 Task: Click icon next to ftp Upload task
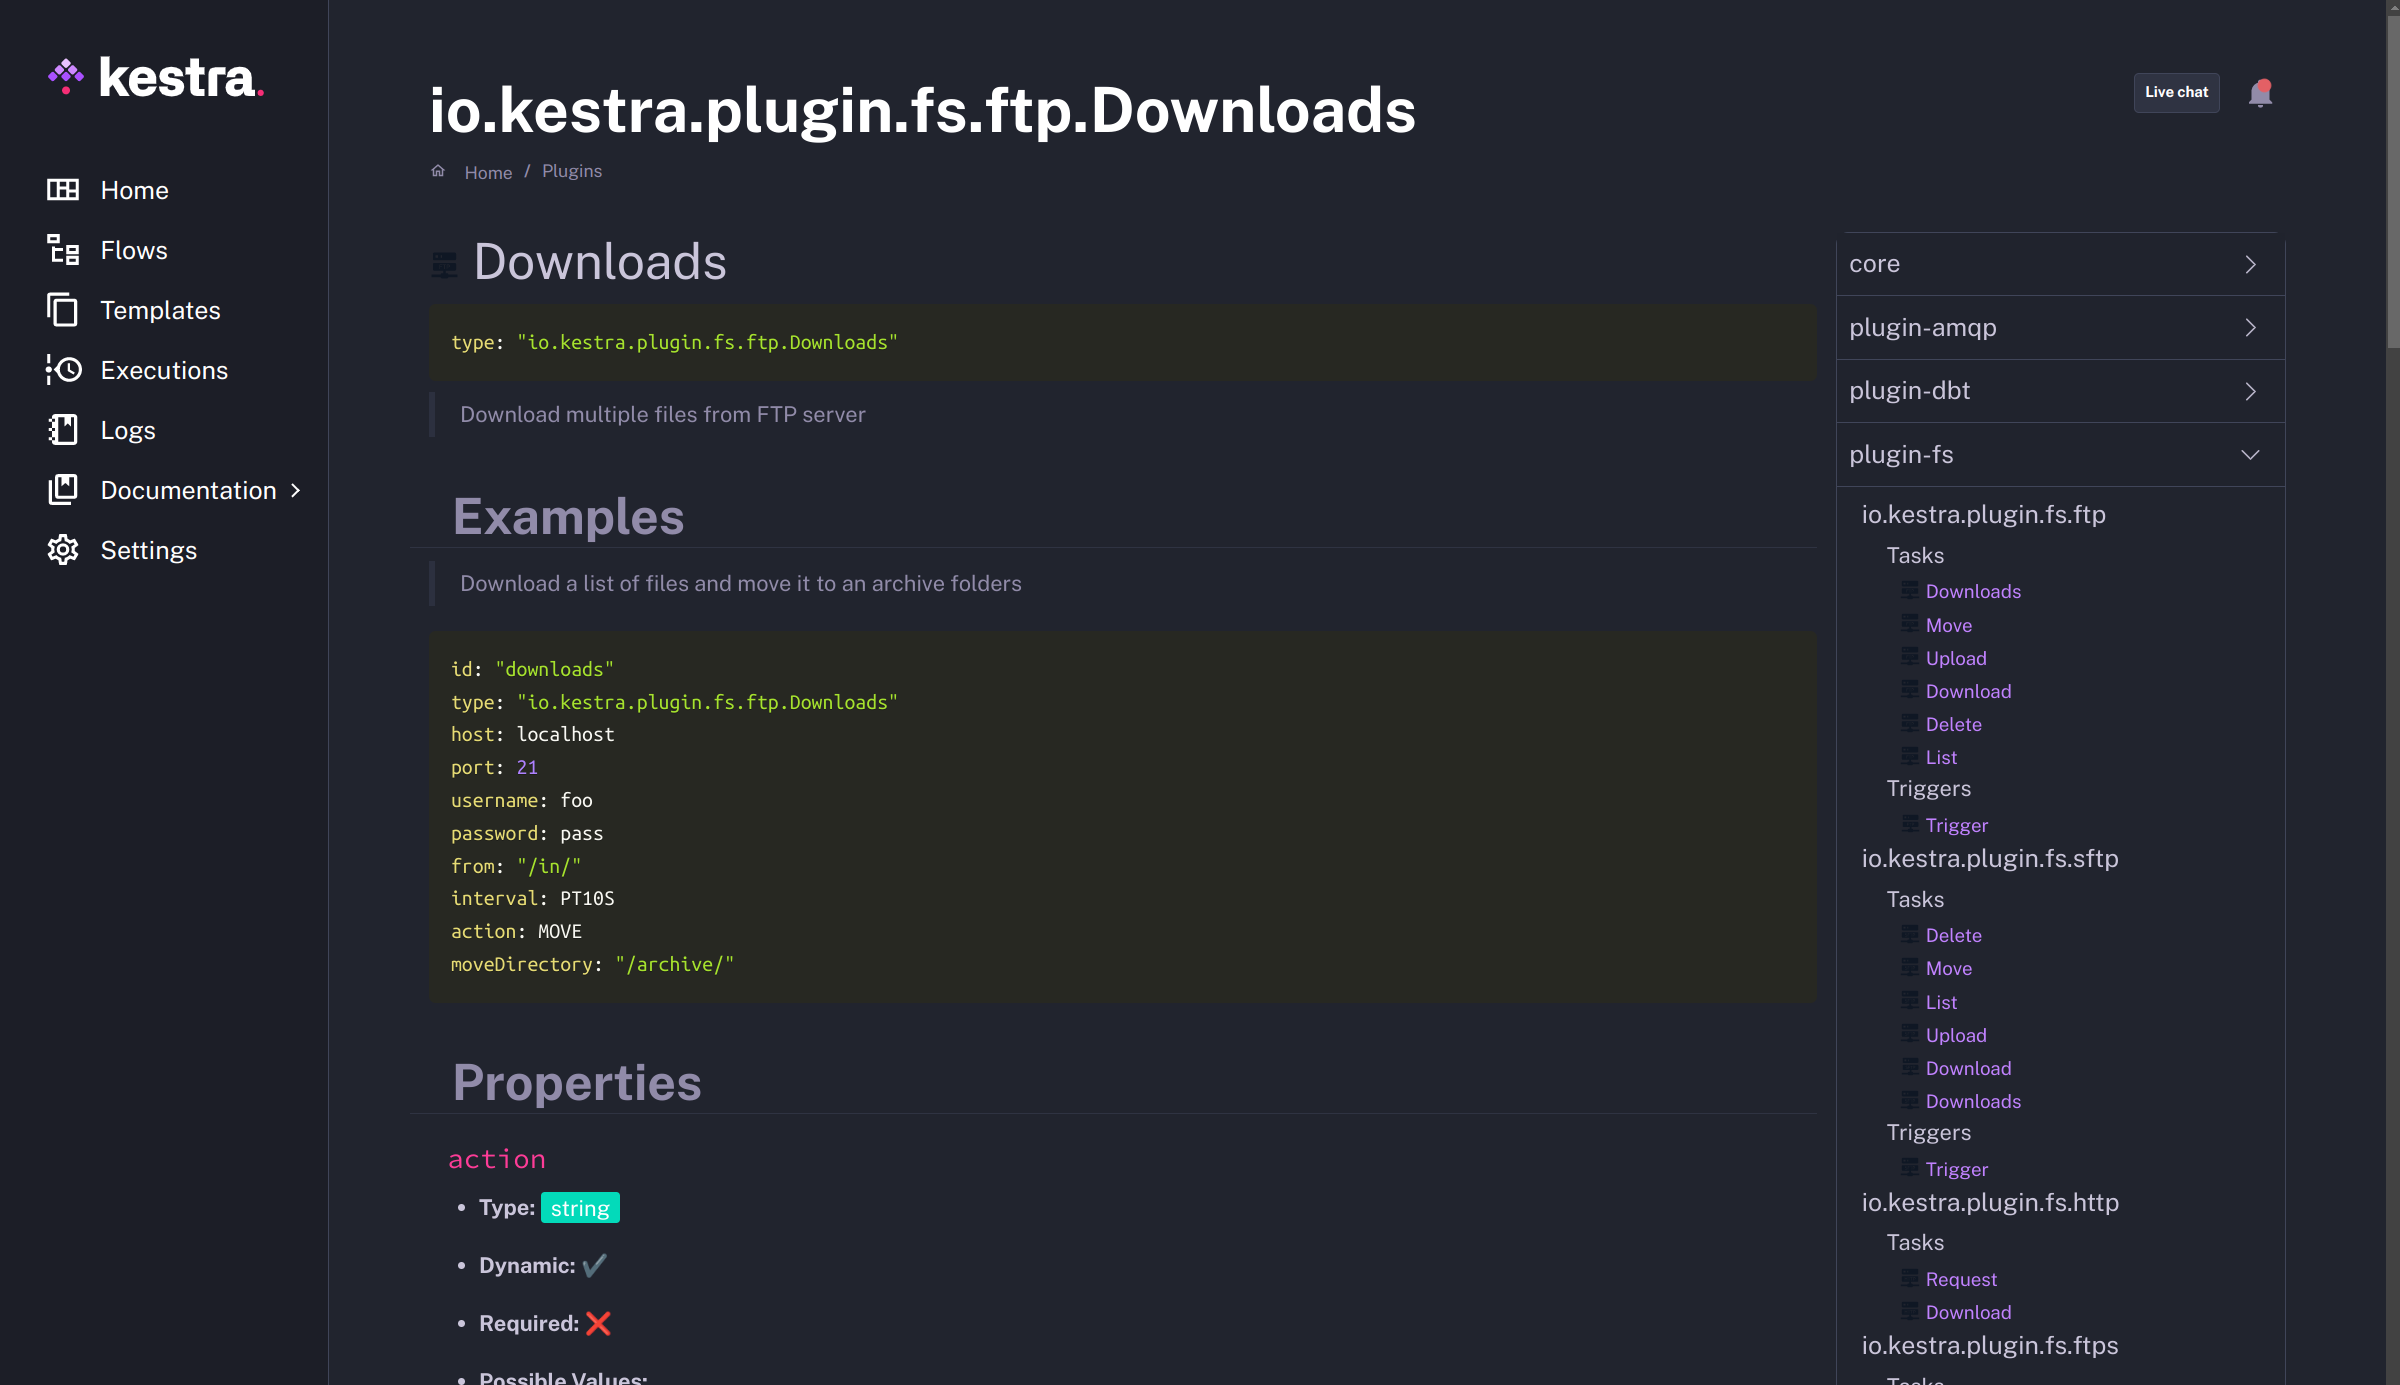point(1910,657)
